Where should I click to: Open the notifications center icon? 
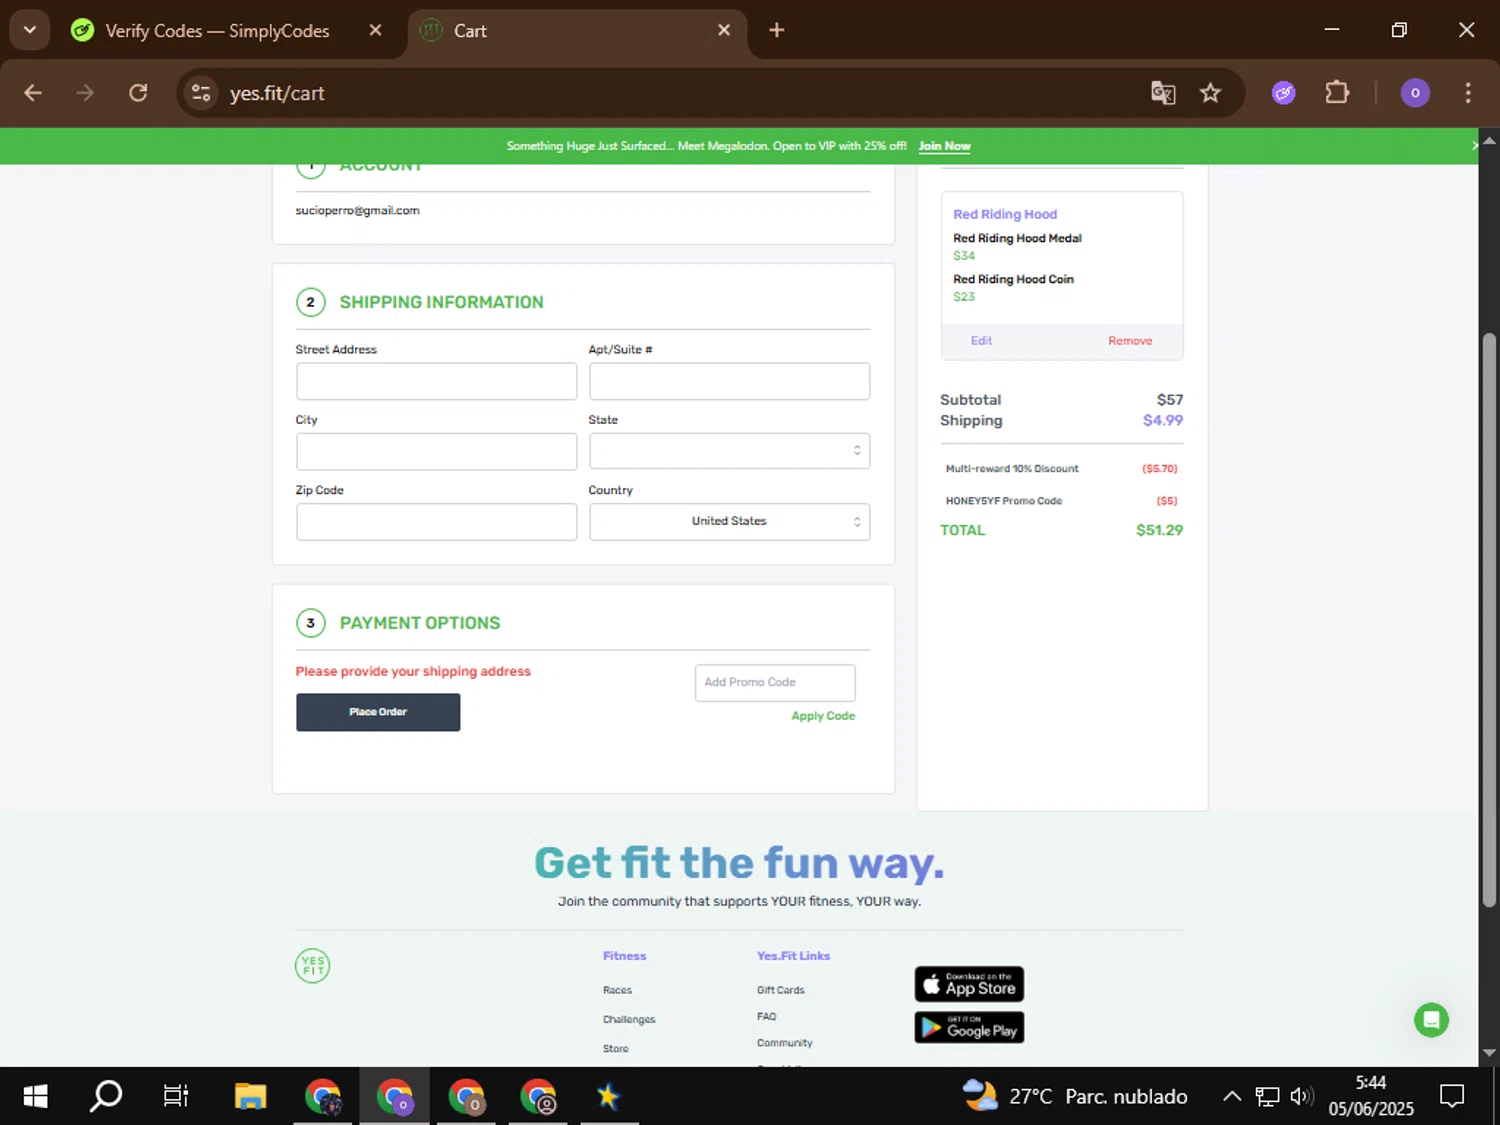(x=1452, y=1096)
